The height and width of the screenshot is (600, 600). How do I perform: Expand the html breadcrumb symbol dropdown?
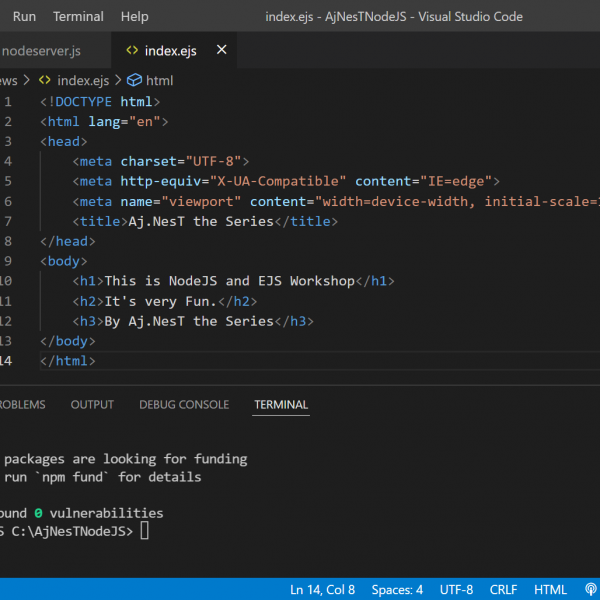[159, 80]
